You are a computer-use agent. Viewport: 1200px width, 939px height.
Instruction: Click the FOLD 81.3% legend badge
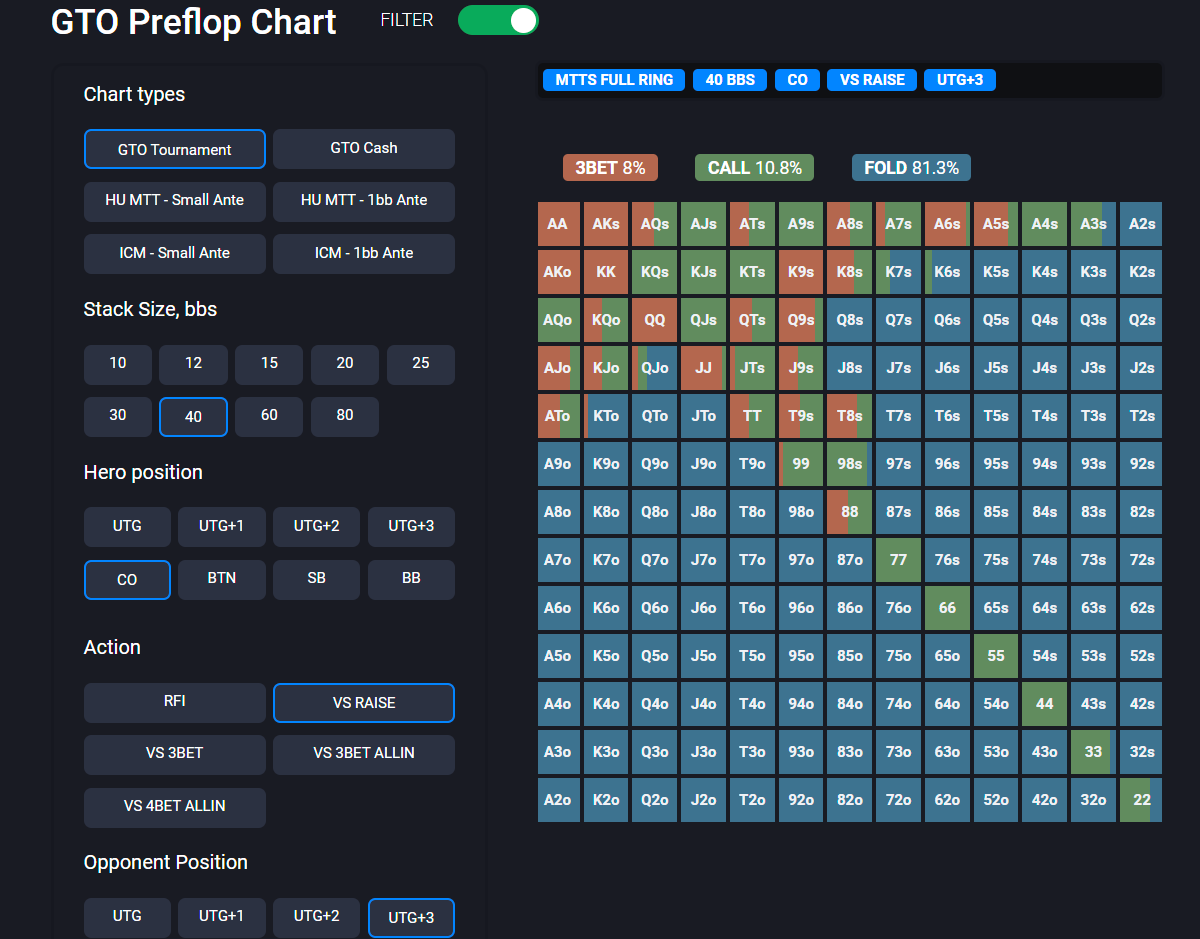coord(911,168)
